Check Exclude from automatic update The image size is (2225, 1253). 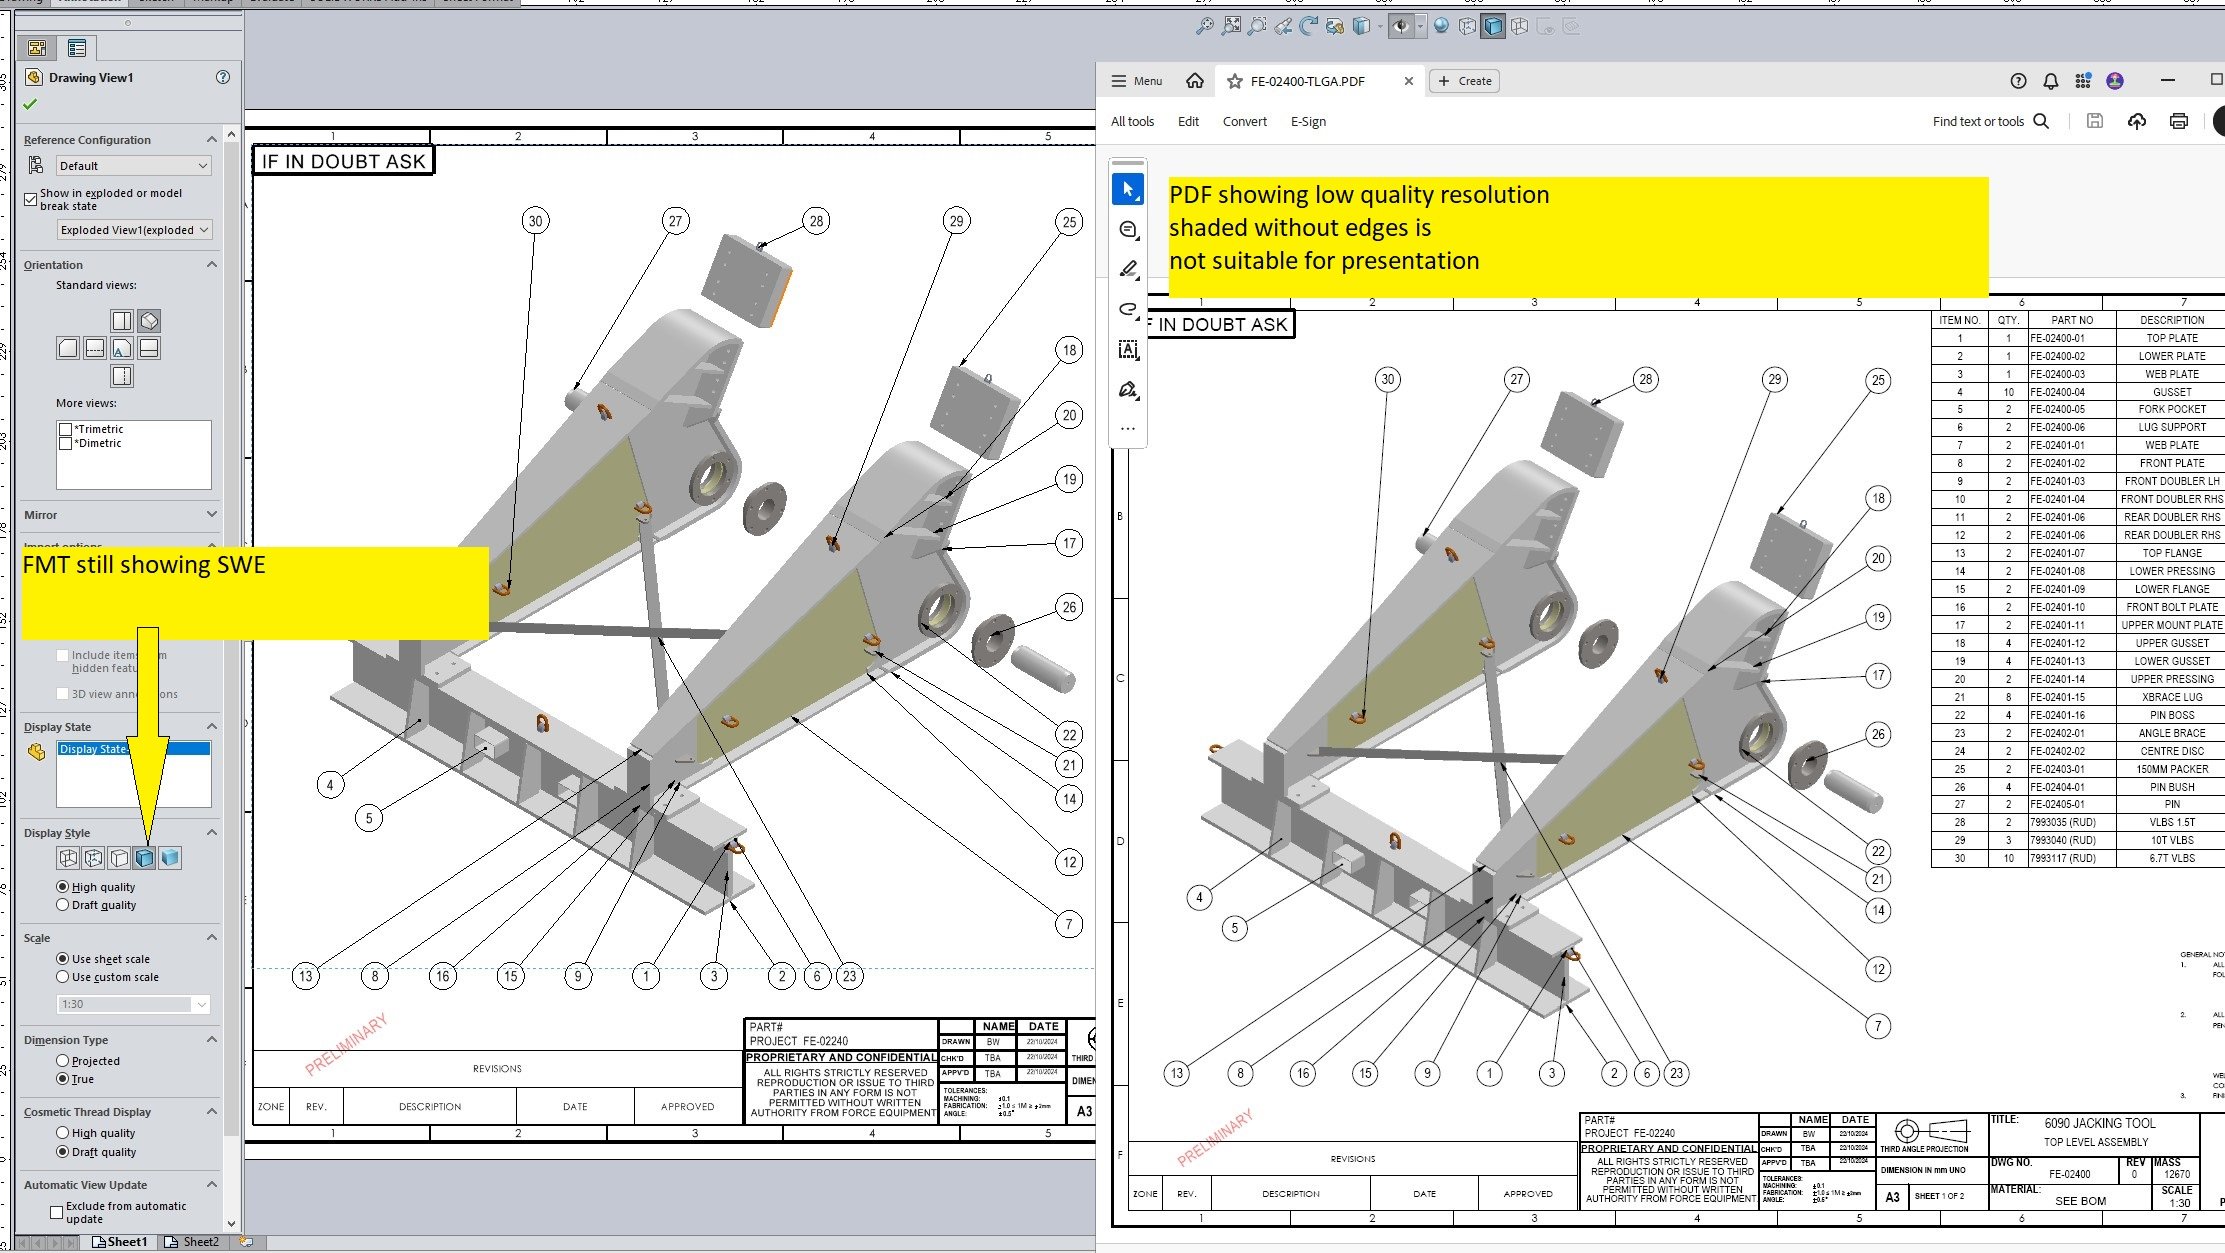click(57, 1213)
